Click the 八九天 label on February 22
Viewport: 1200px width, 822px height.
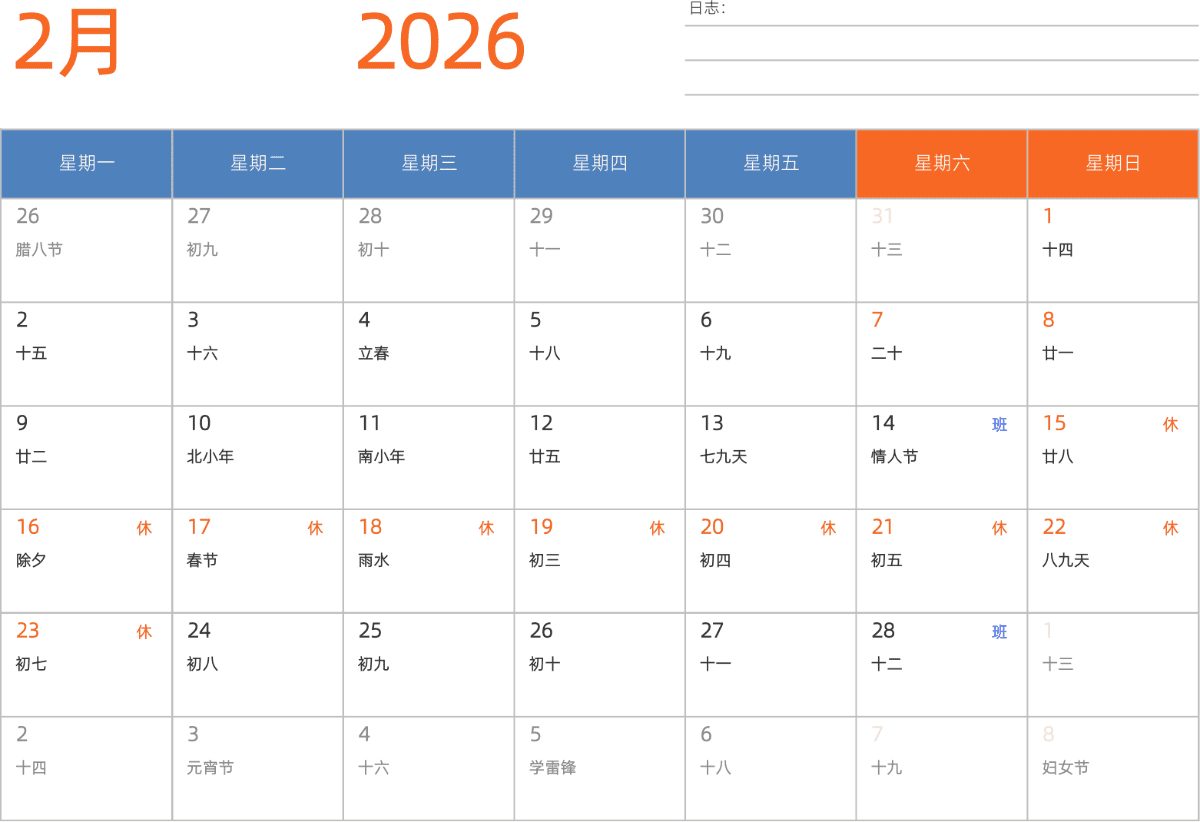click(1065, 560)
